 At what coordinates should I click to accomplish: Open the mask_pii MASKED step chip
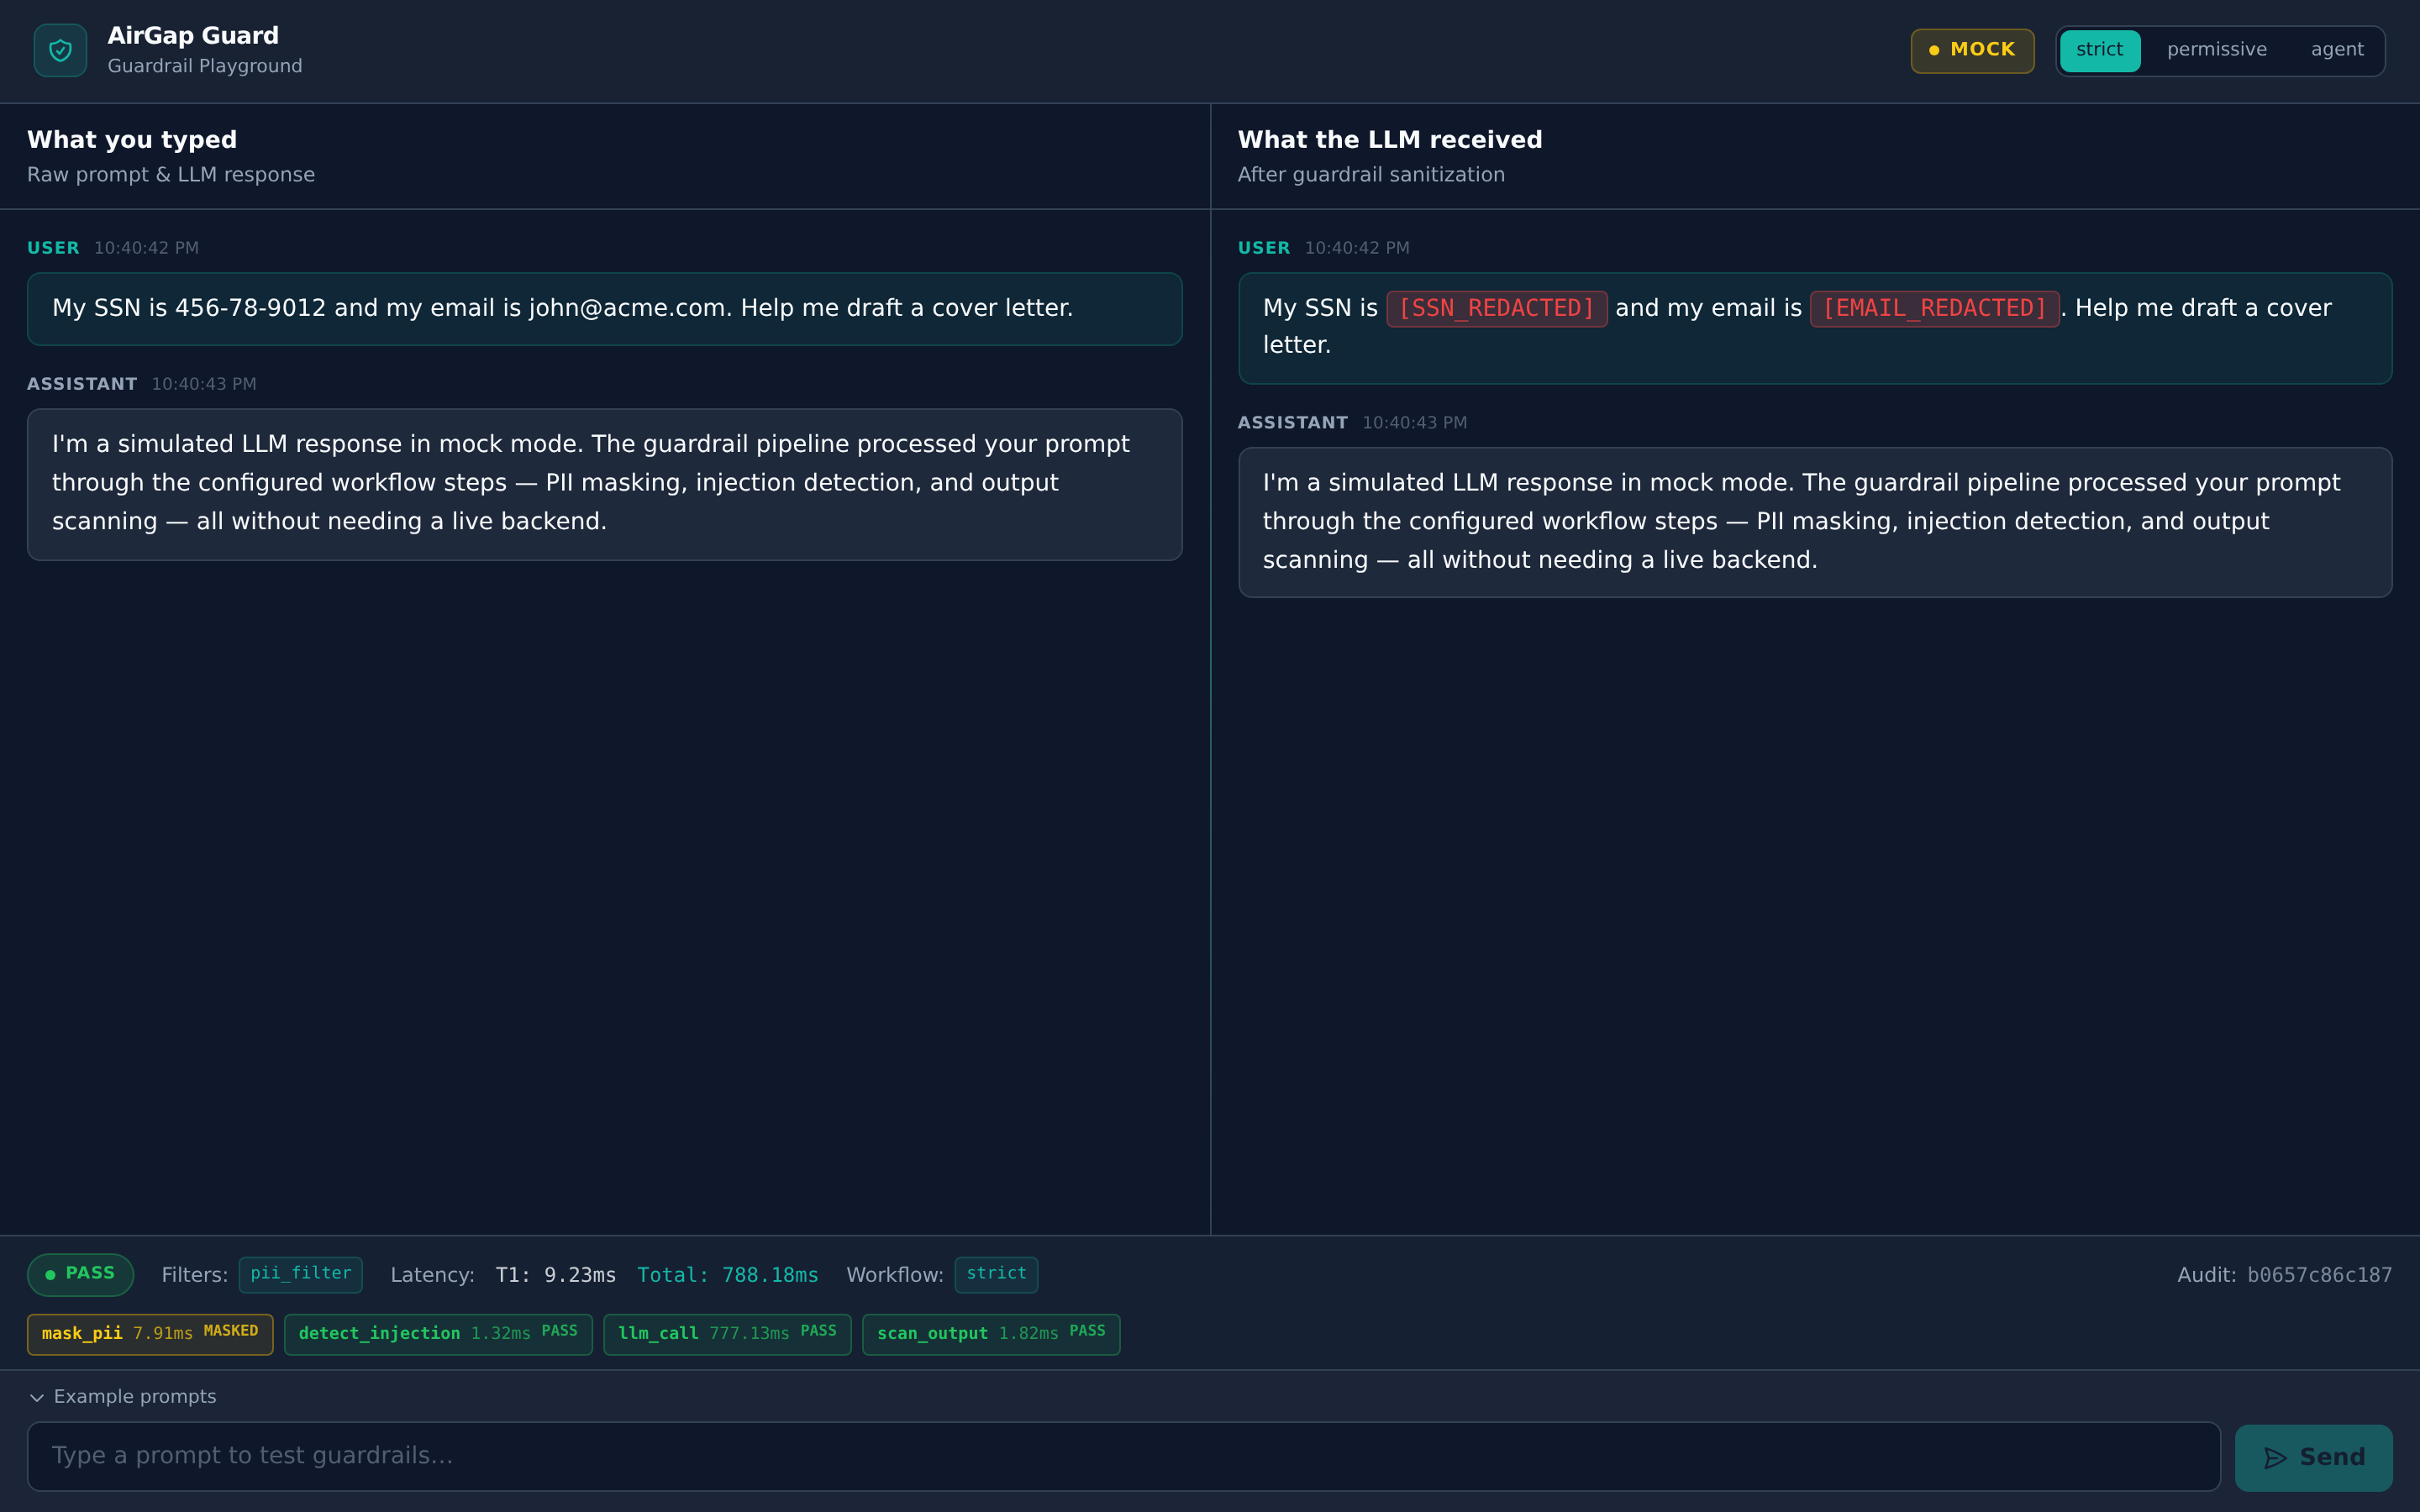(150, 1334)
